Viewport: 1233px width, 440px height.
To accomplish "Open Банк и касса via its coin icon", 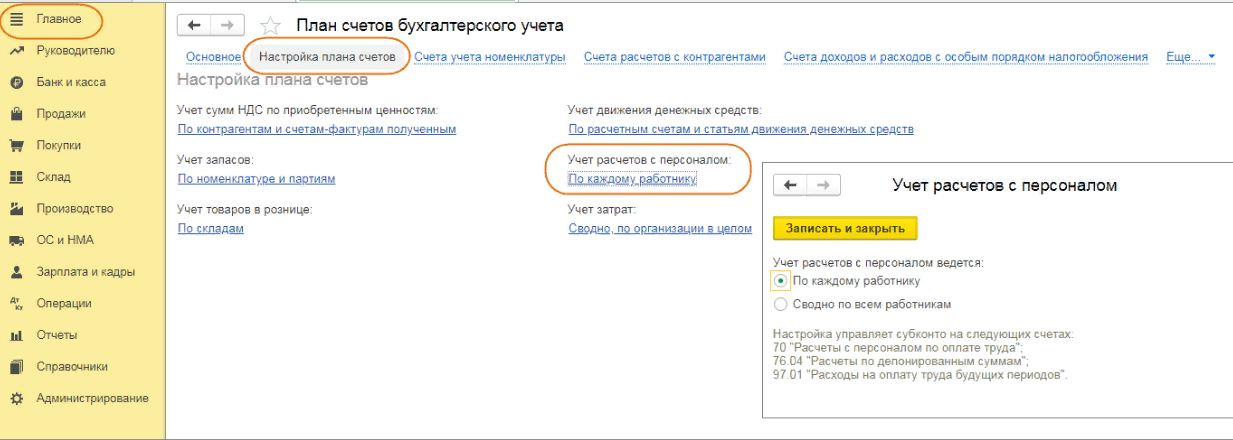I will [x=16, y=82].
